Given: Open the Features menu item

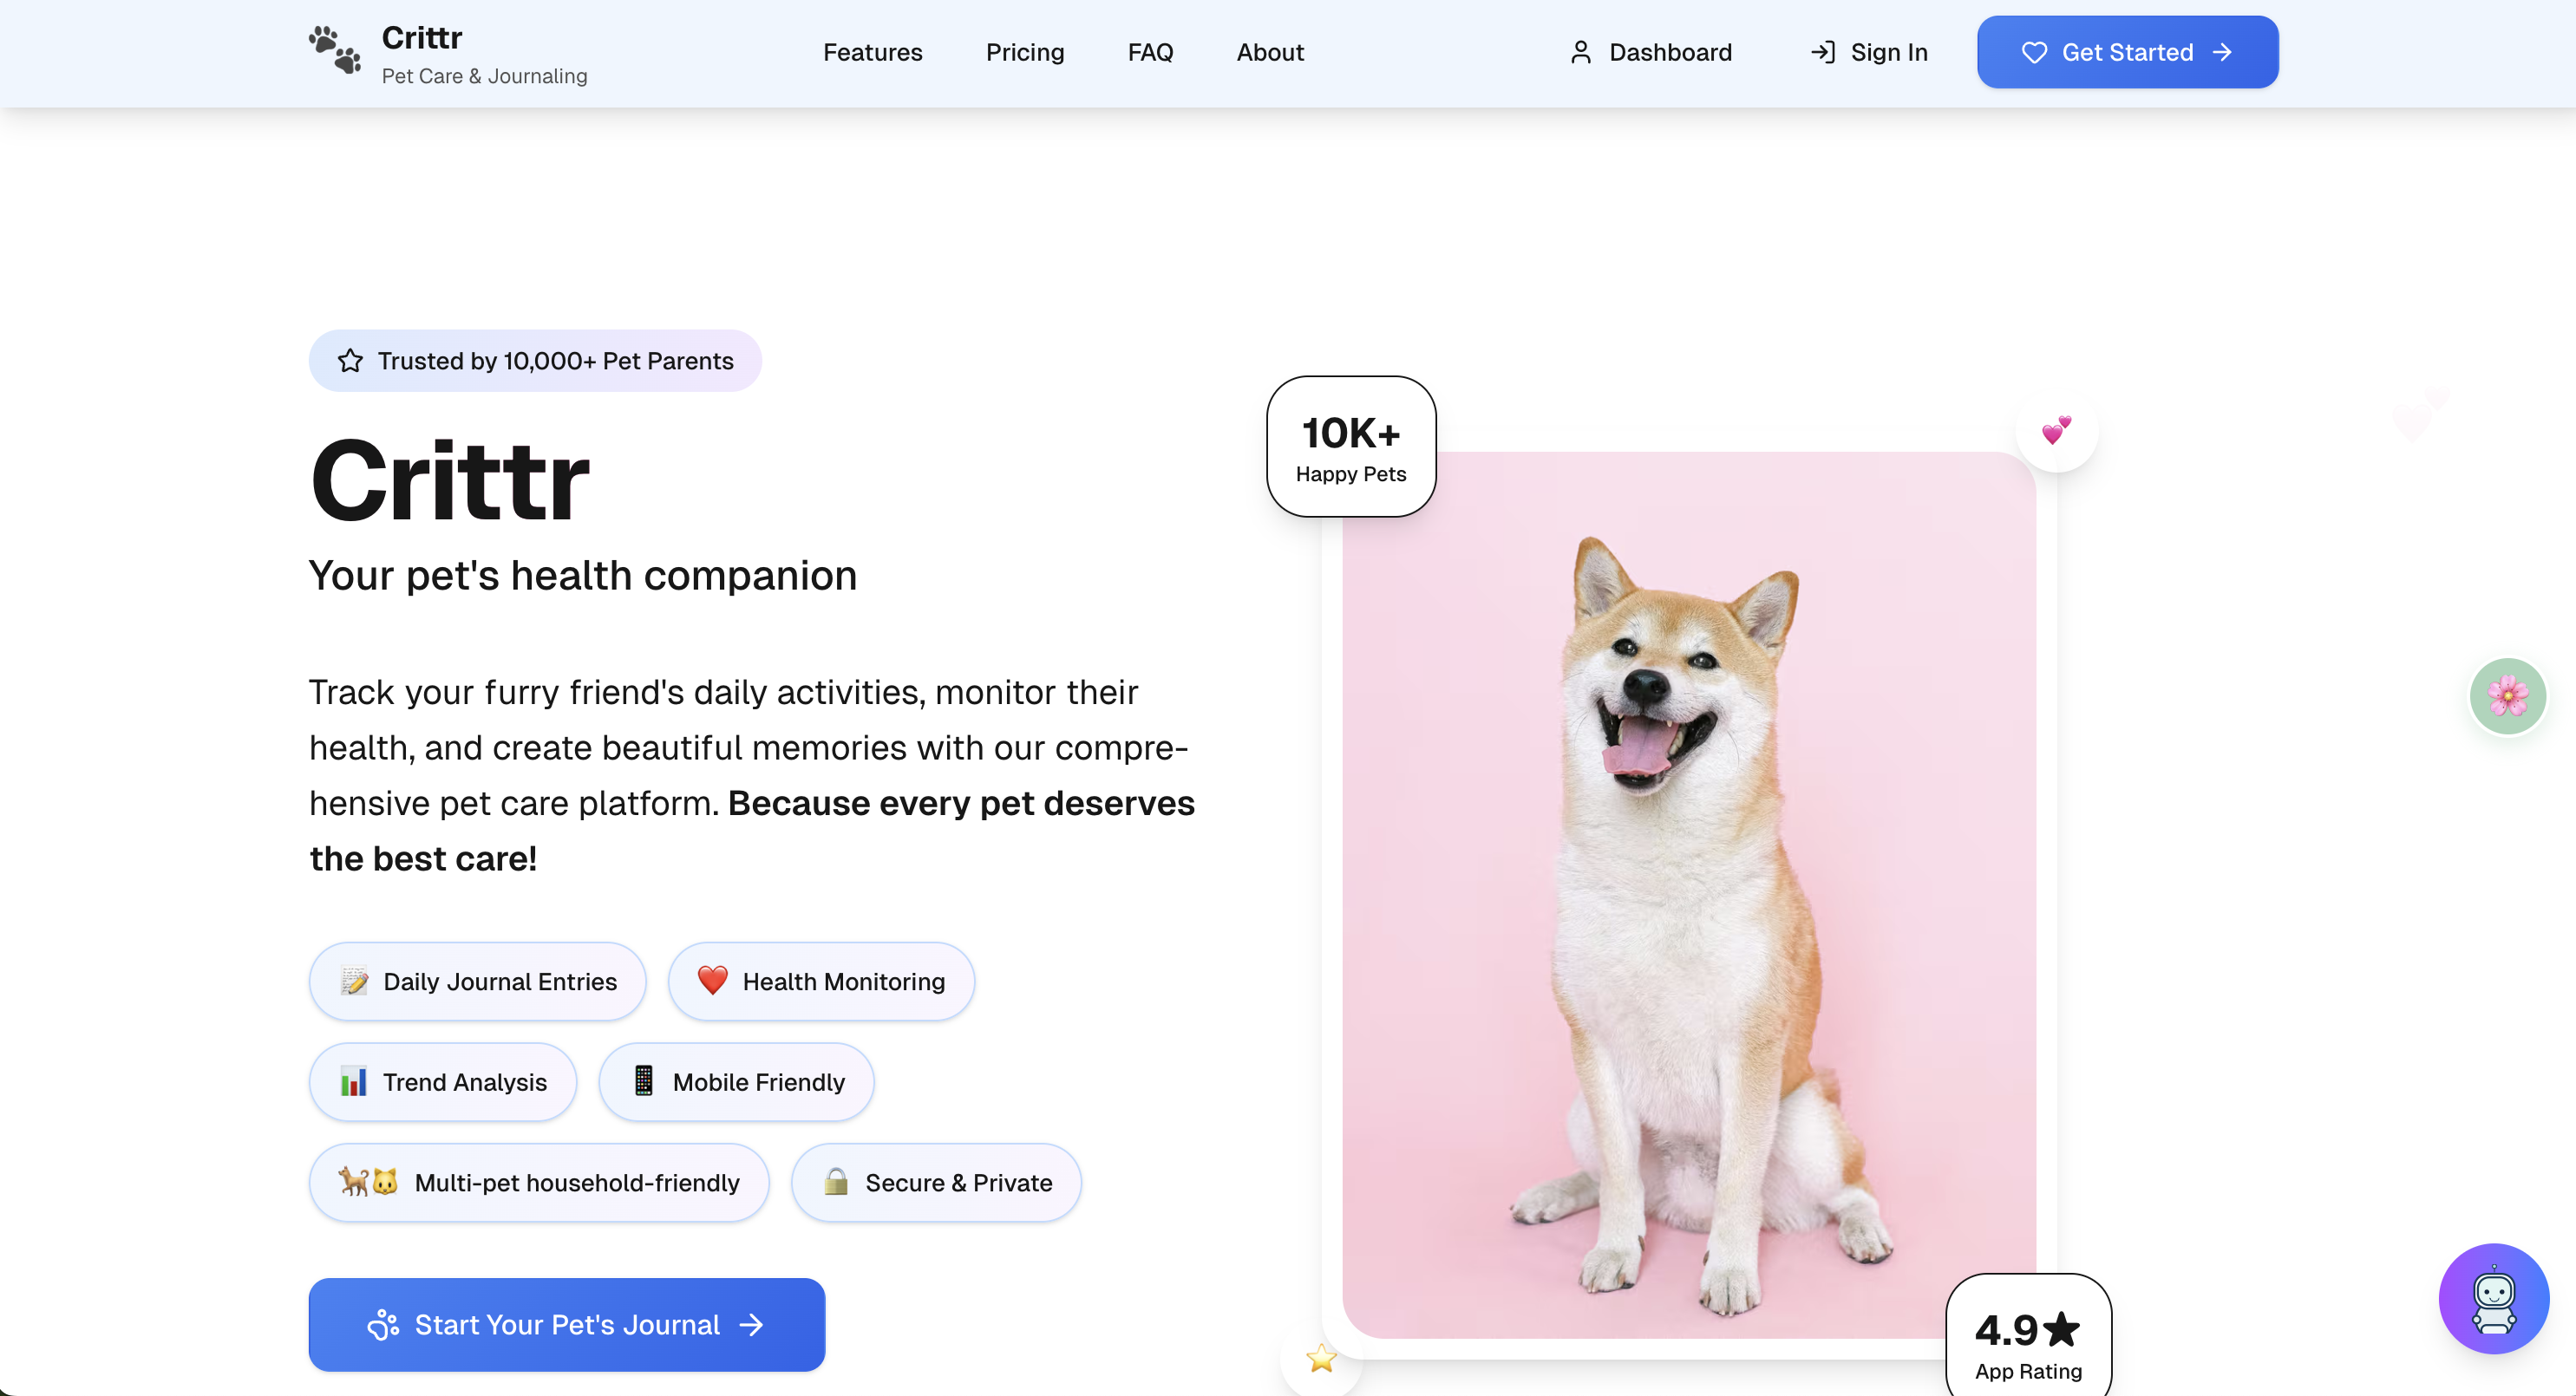Looking at the screenshot, I should click(x=872, y=52).
